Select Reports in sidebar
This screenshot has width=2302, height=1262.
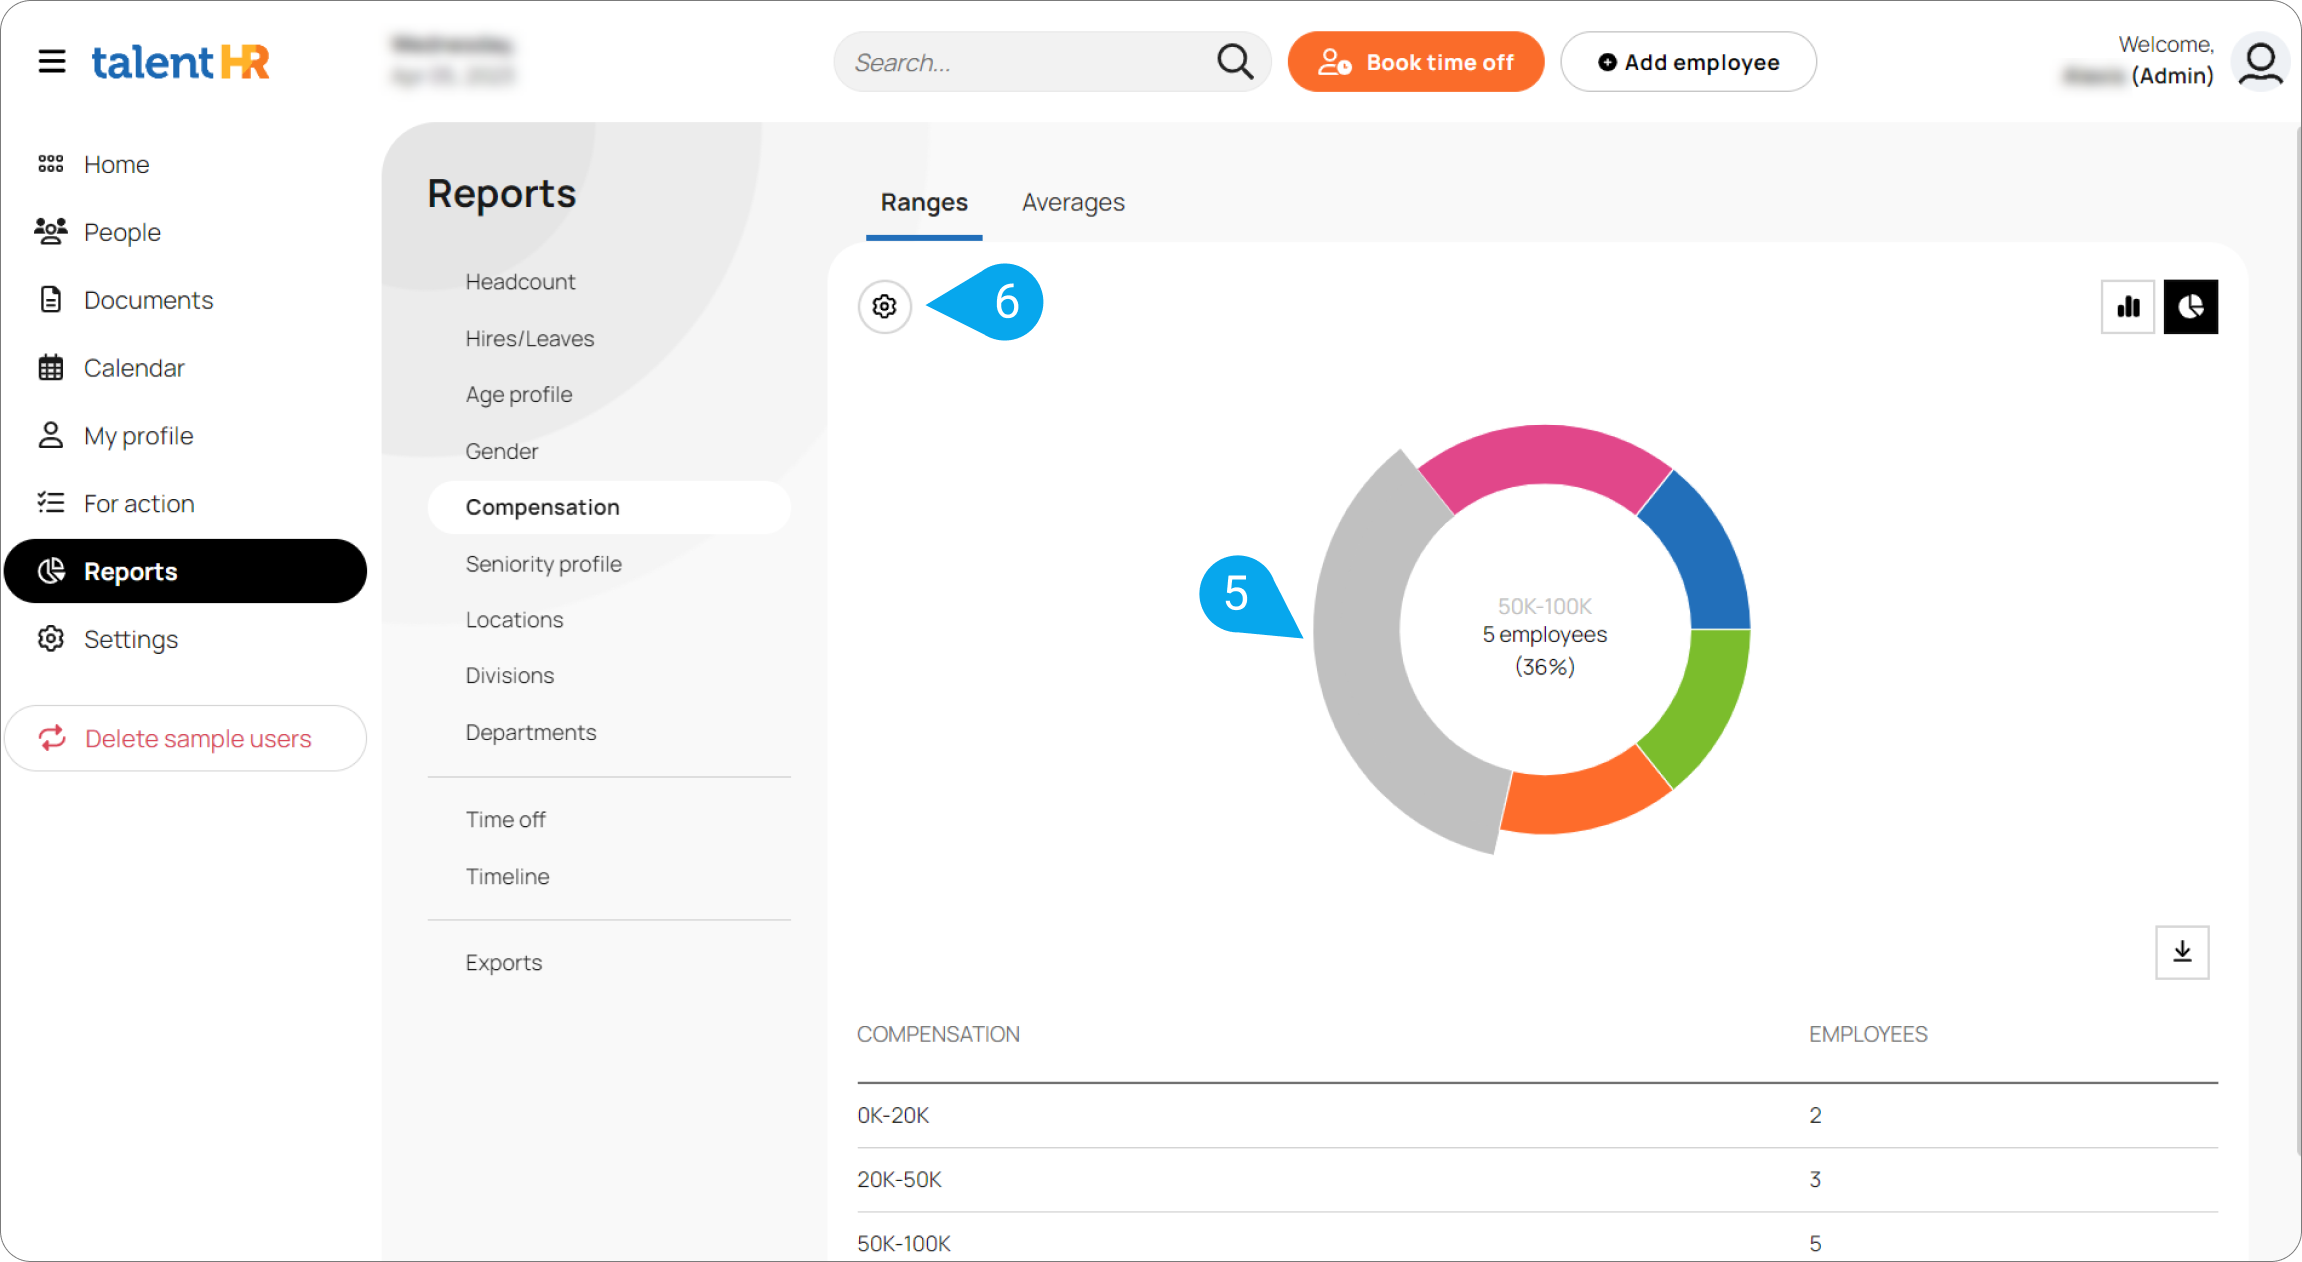point(186,571)
